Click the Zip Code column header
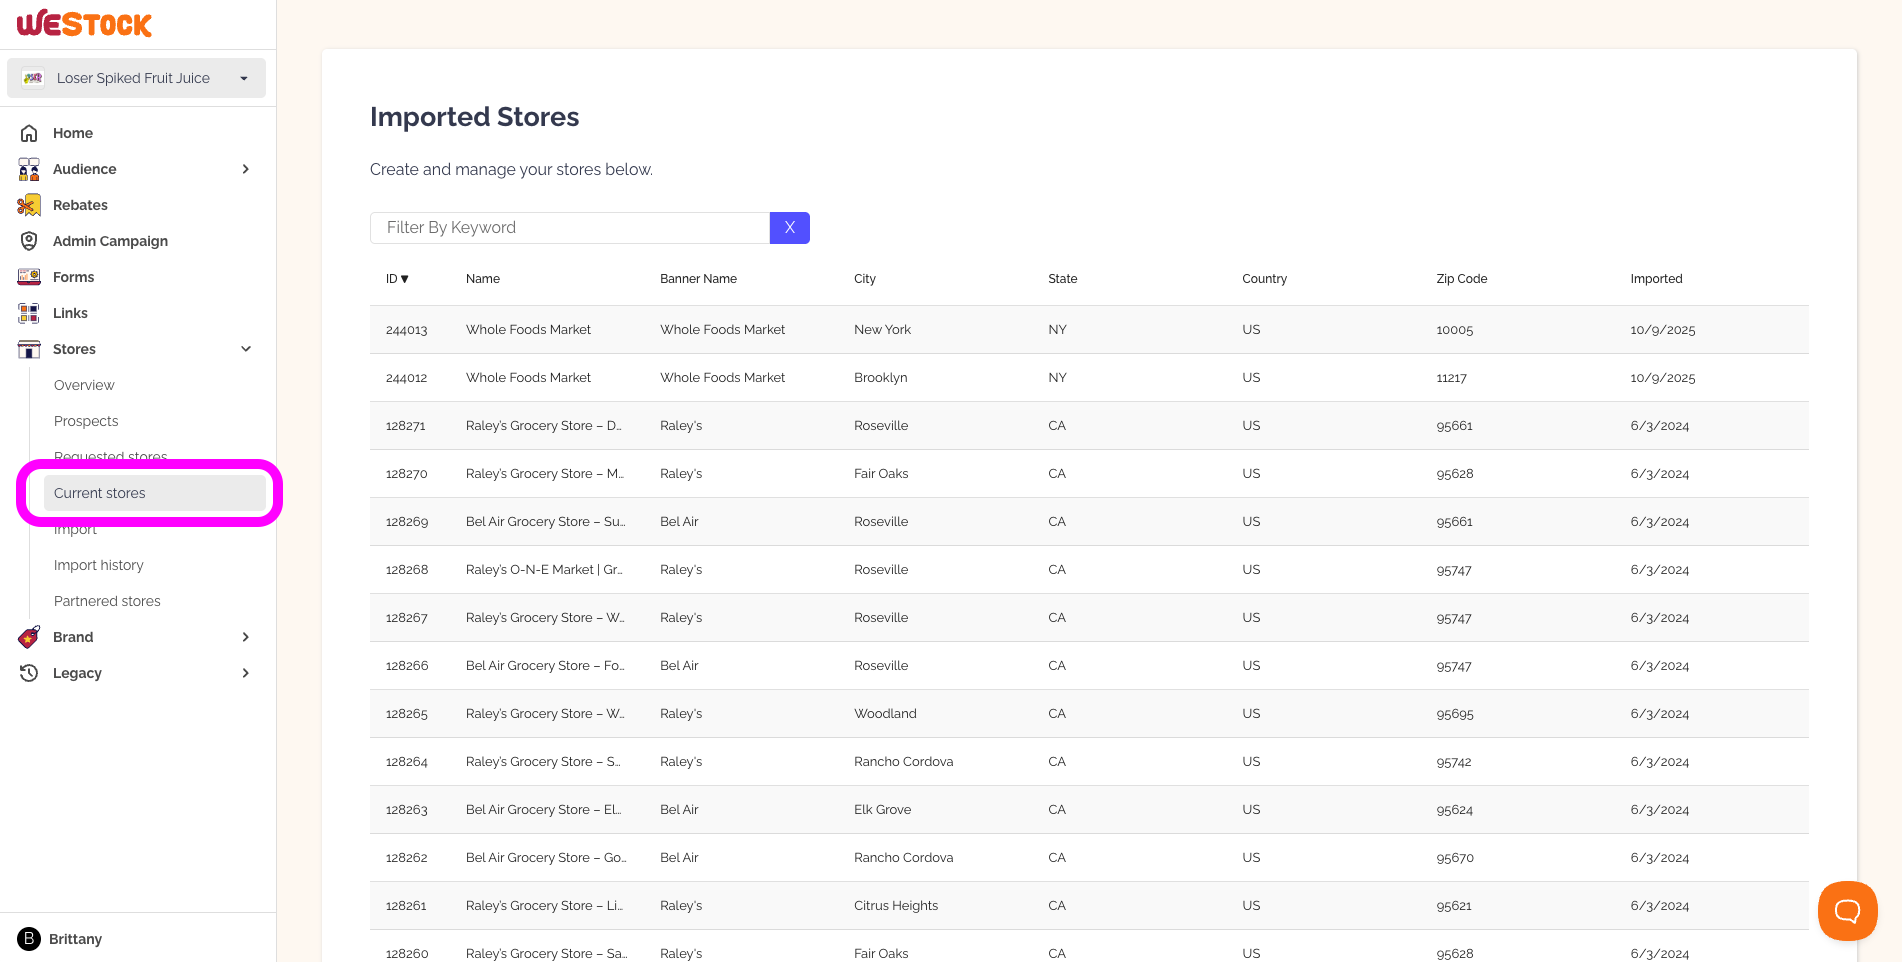Screen dimensions: 1902x962 [x=1462, y=279]
